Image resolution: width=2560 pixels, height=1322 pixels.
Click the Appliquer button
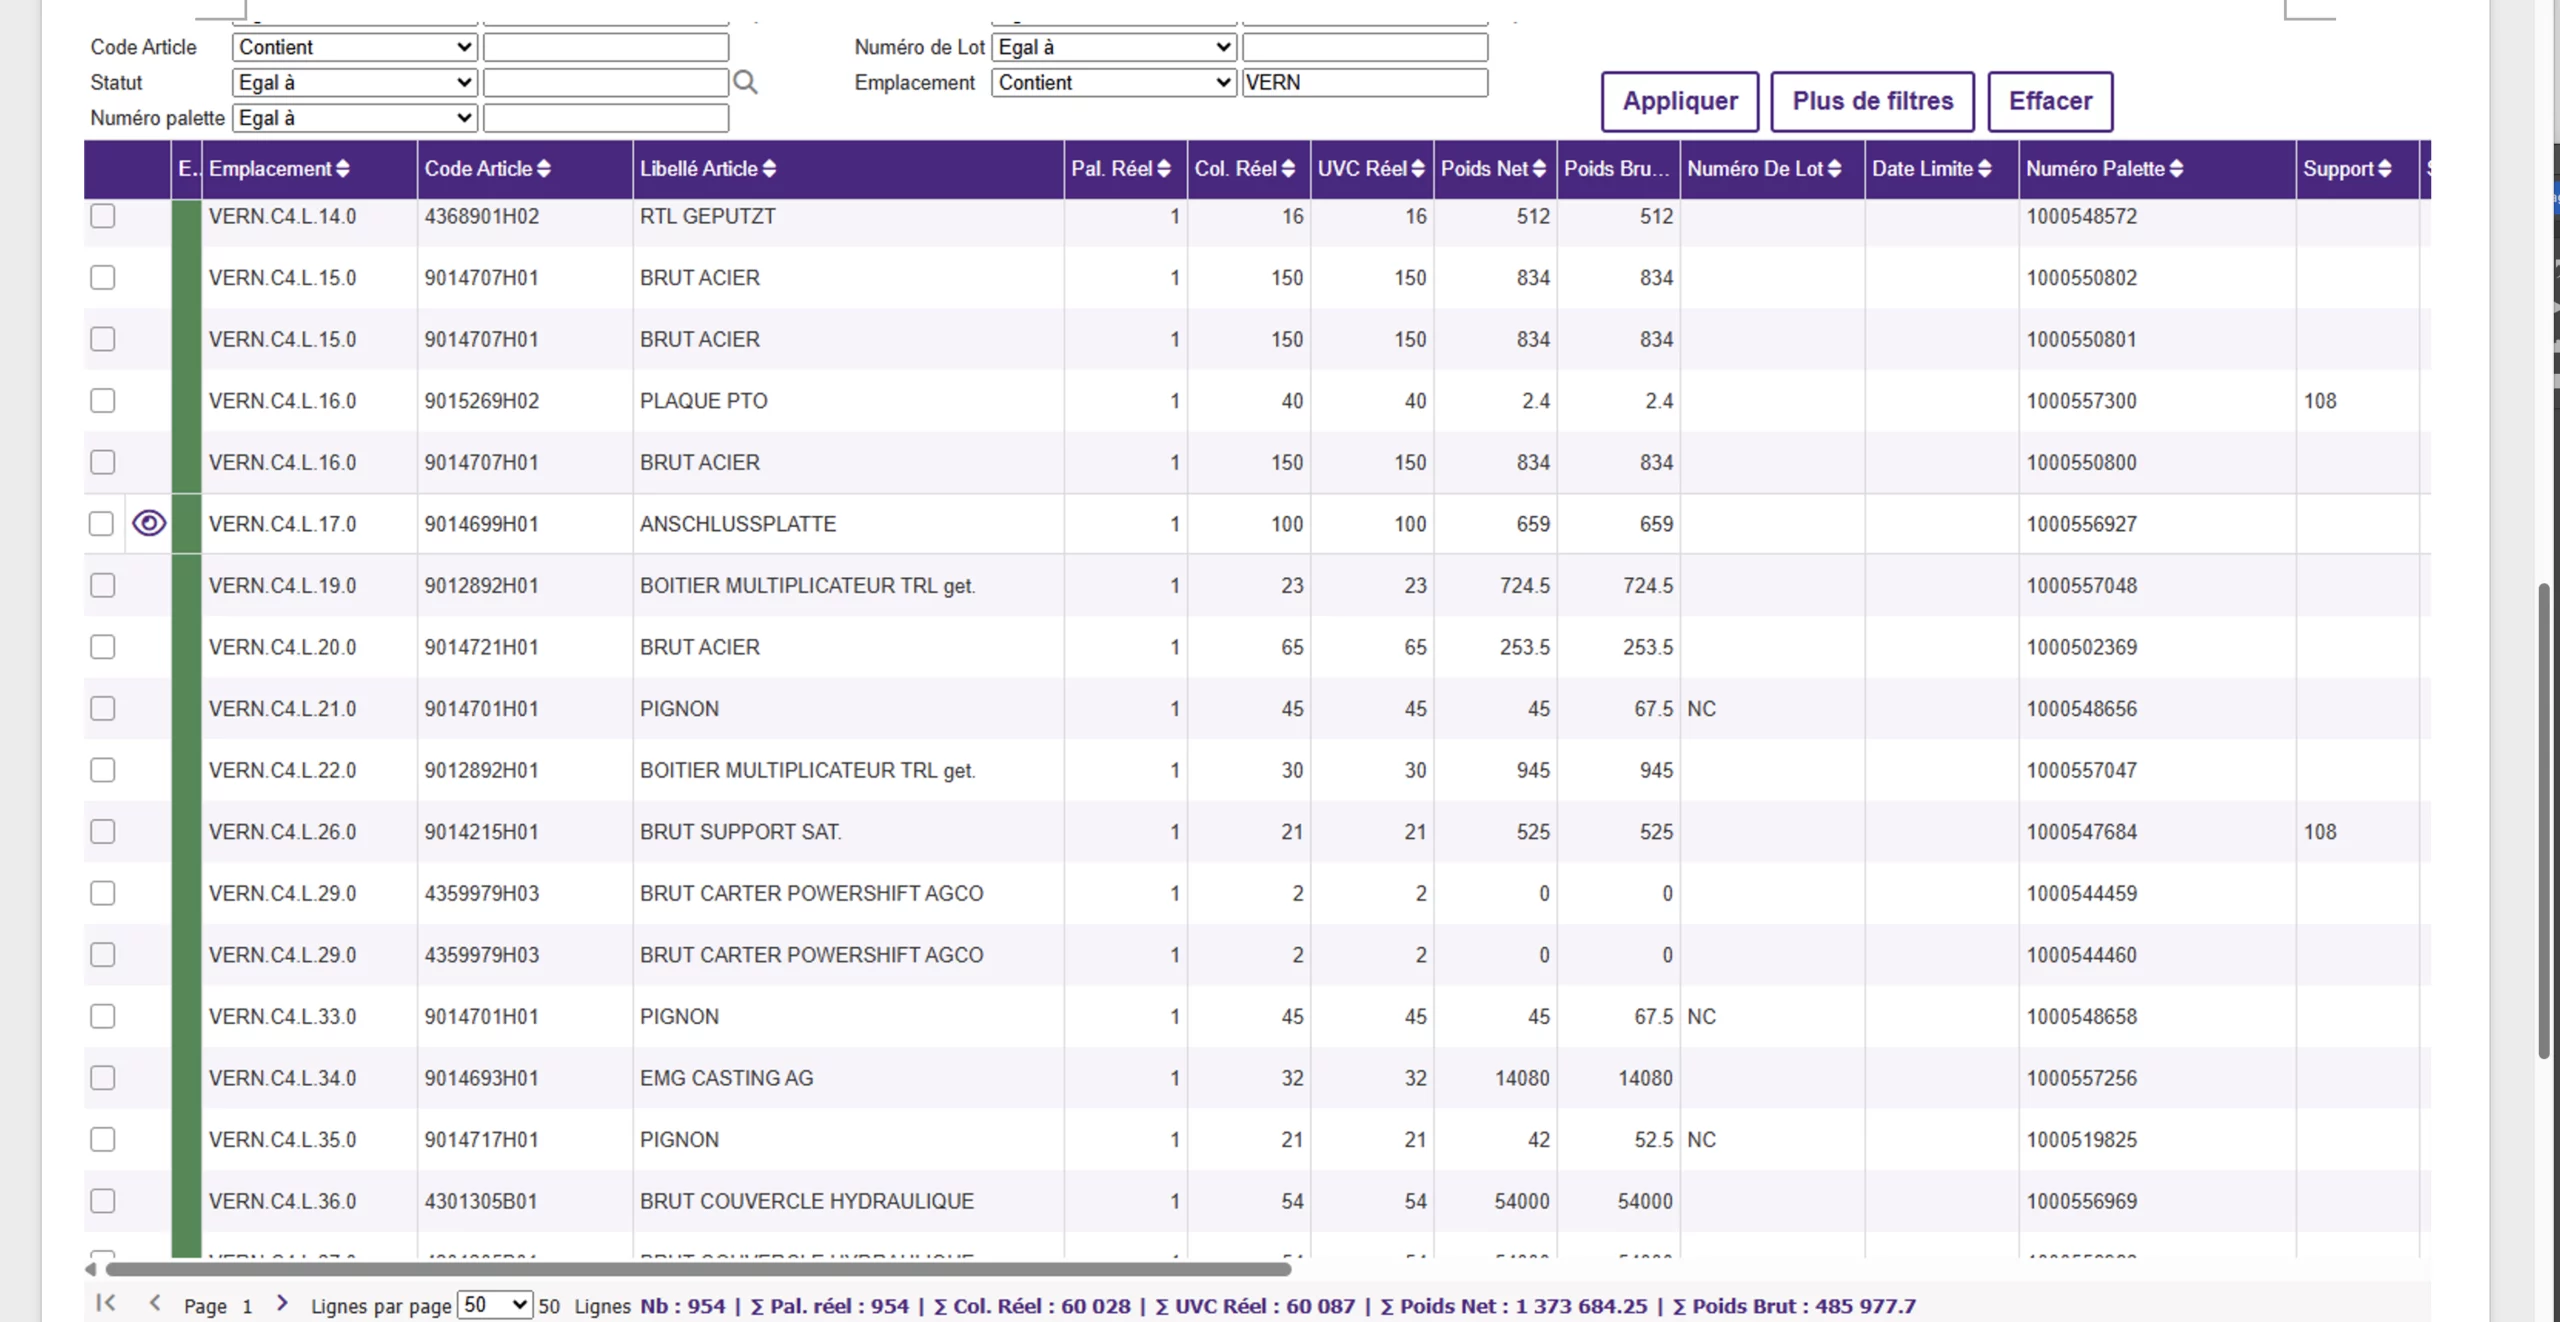(x=1680, y=101)
